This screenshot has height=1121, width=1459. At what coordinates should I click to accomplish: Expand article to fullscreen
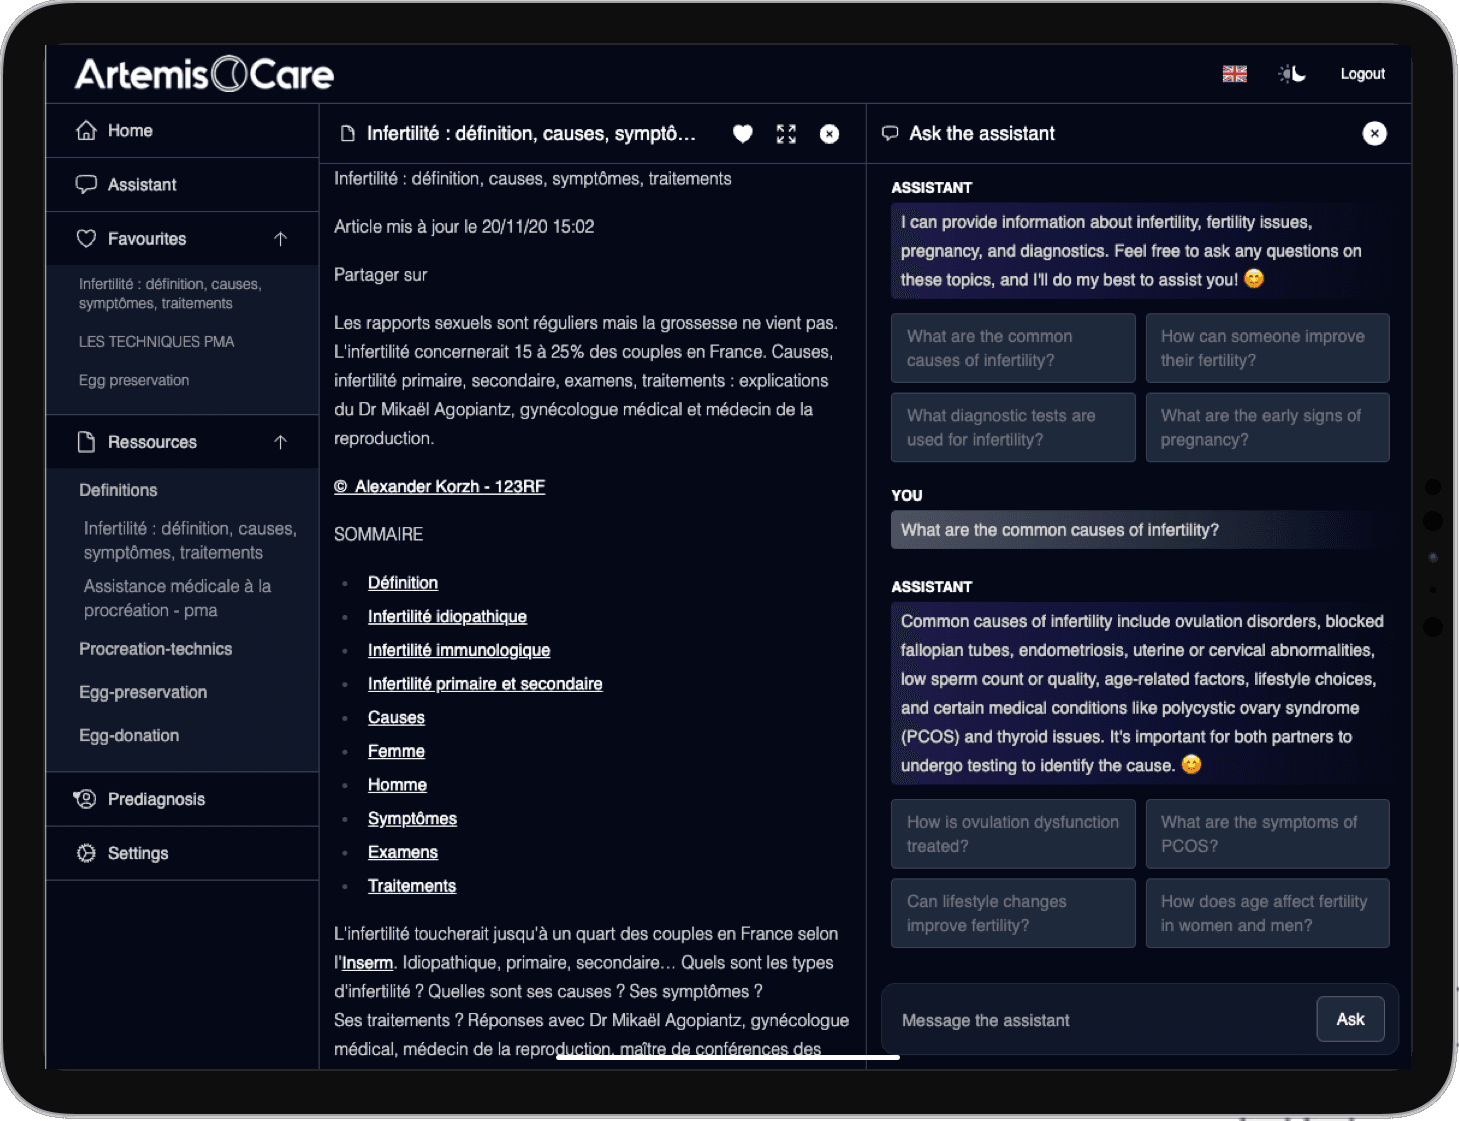786,134
